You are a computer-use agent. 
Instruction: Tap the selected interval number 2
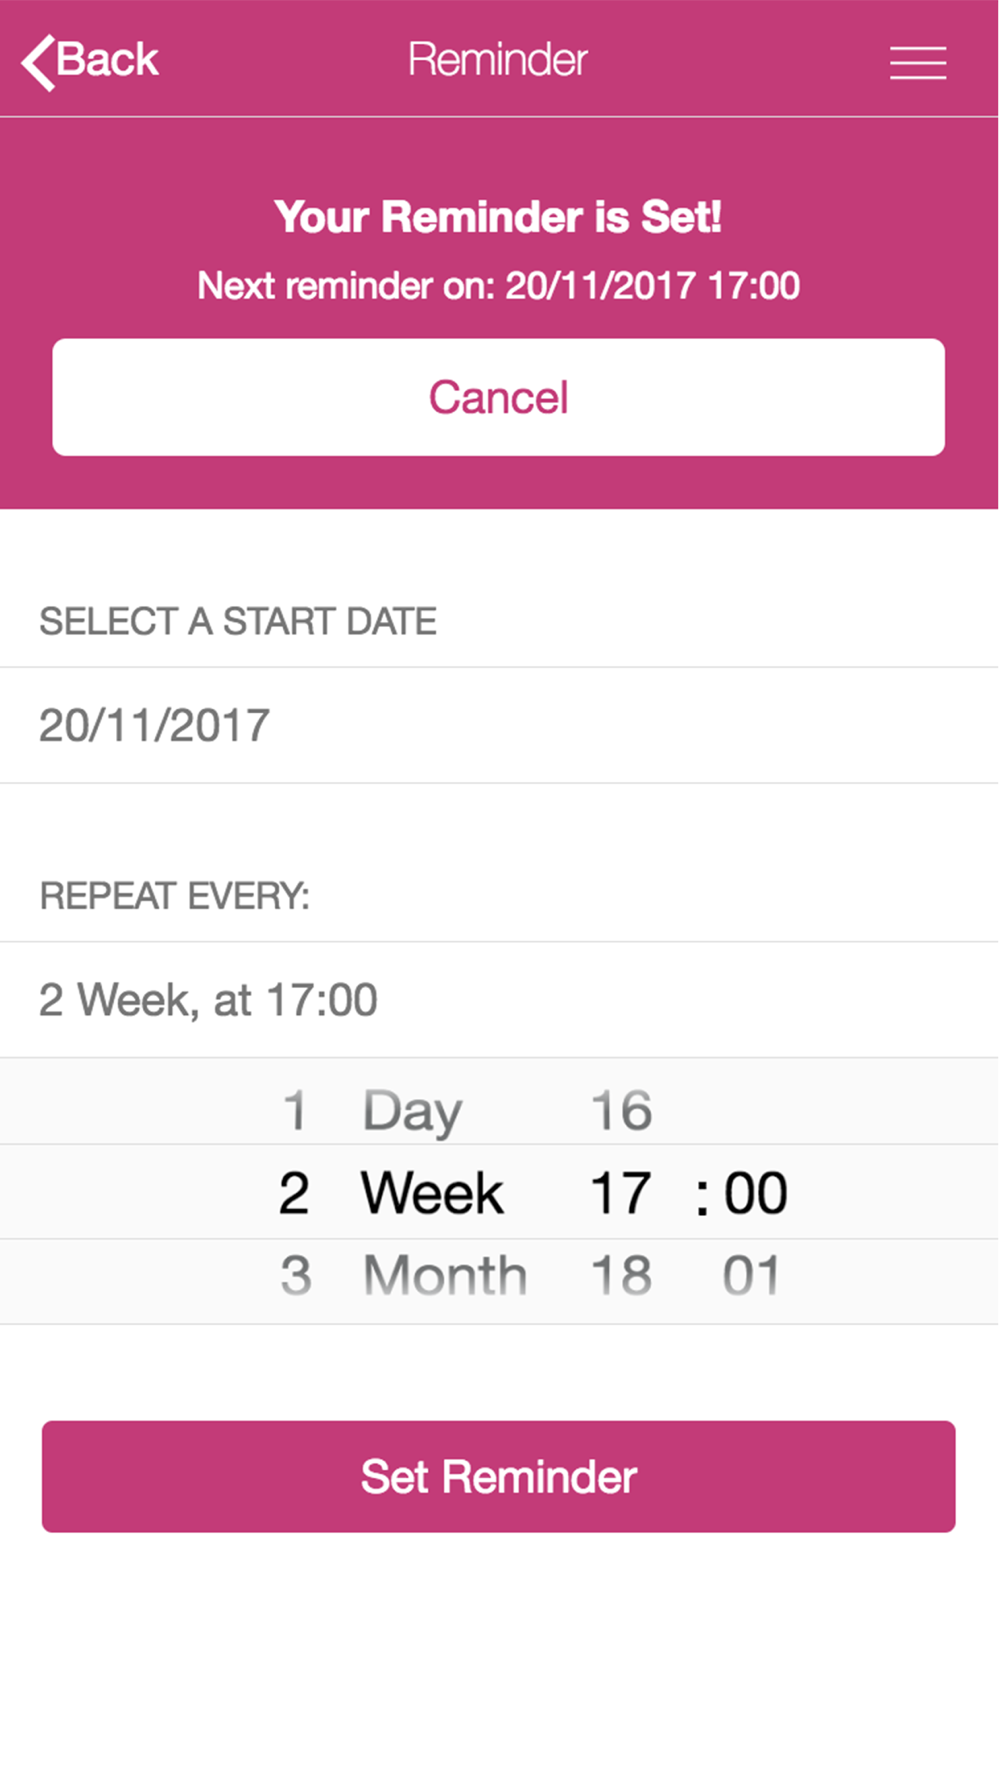[294, 1193]
